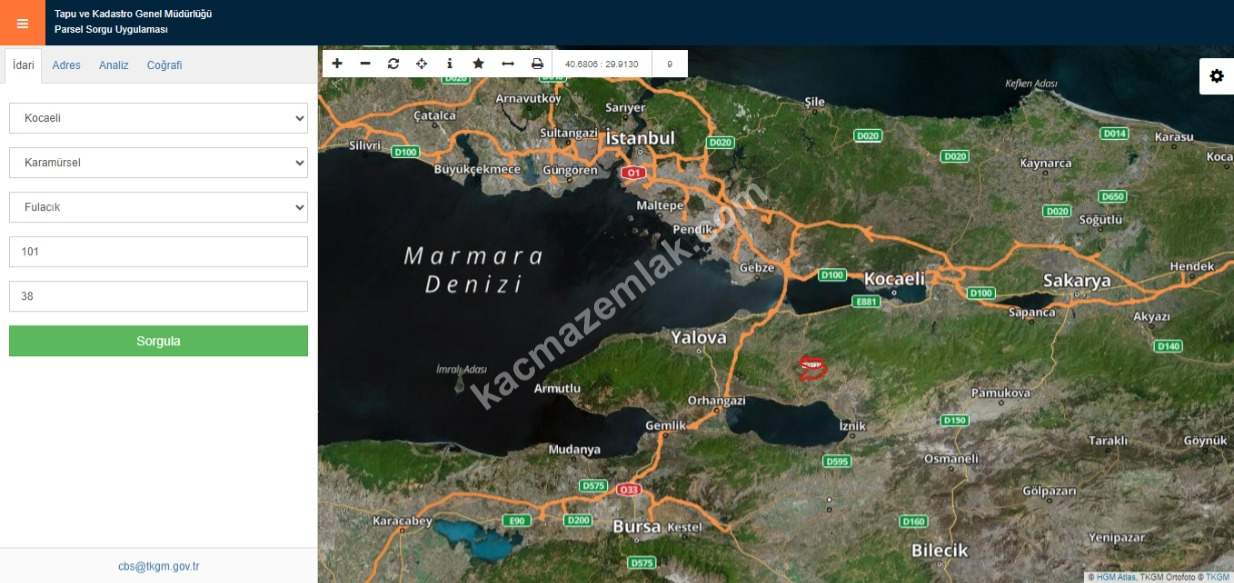
Task: Click the cbs@tkgm.gov.tr email link
Action: pyautogui.click(x=158, y=566)
